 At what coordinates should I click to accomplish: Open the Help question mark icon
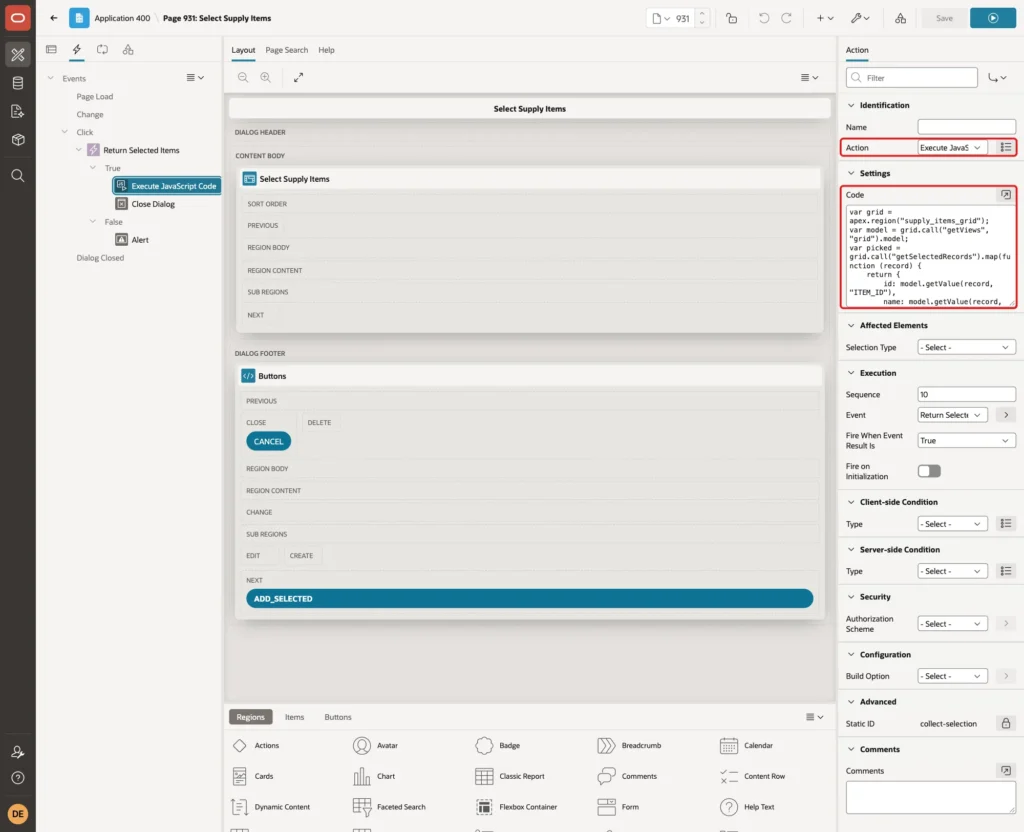18,778
